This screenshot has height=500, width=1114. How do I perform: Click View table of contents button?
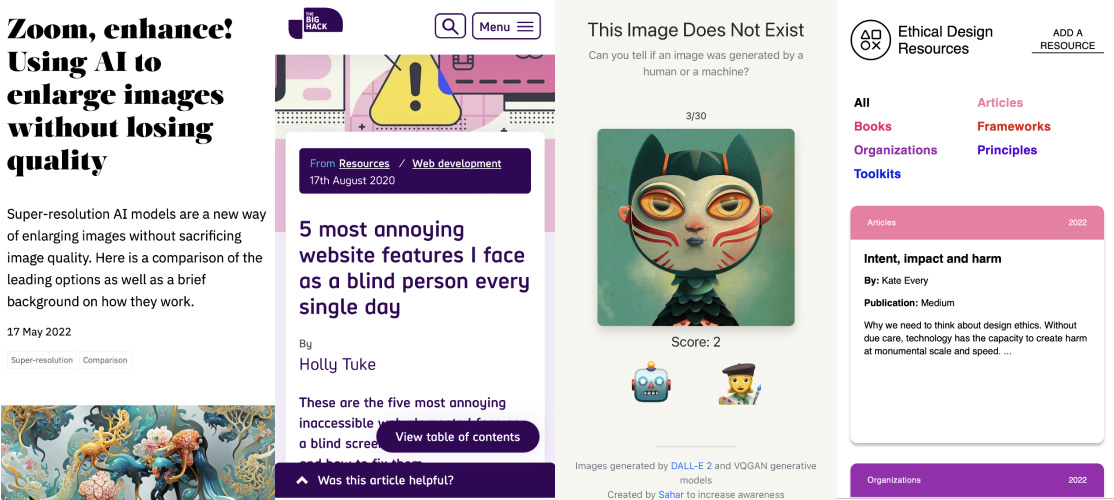pyautogui.click(x=458, y=437)
